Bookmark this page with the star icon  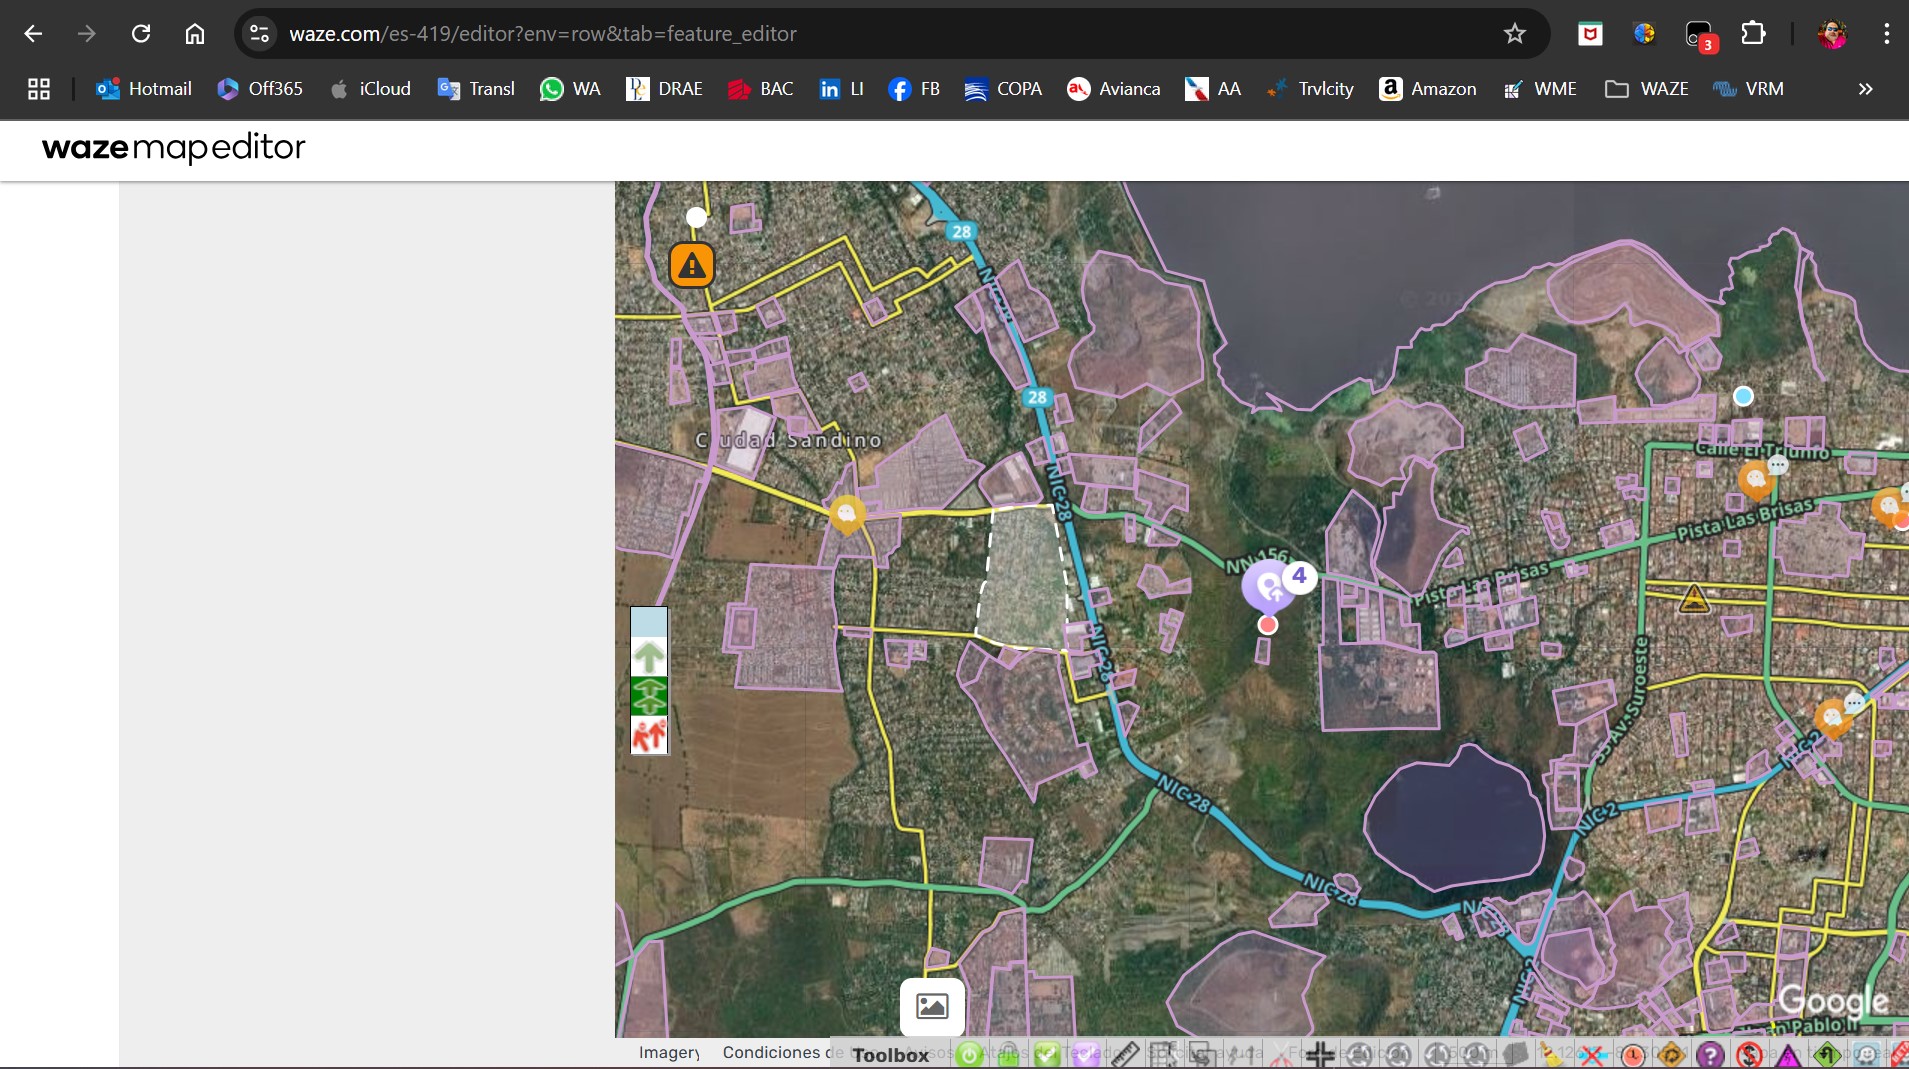click(1514, 34)
